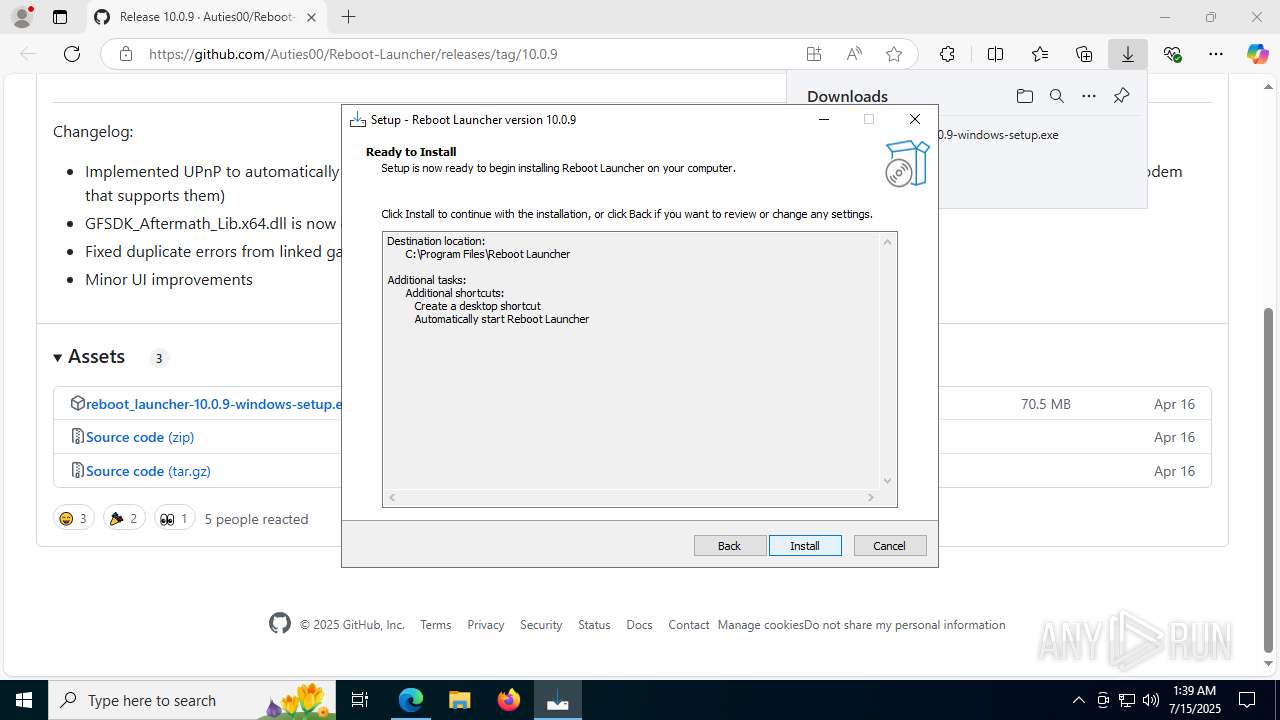Open the Edge profile icon
The image size is (1280, 720).
click(x=22, y=17)
